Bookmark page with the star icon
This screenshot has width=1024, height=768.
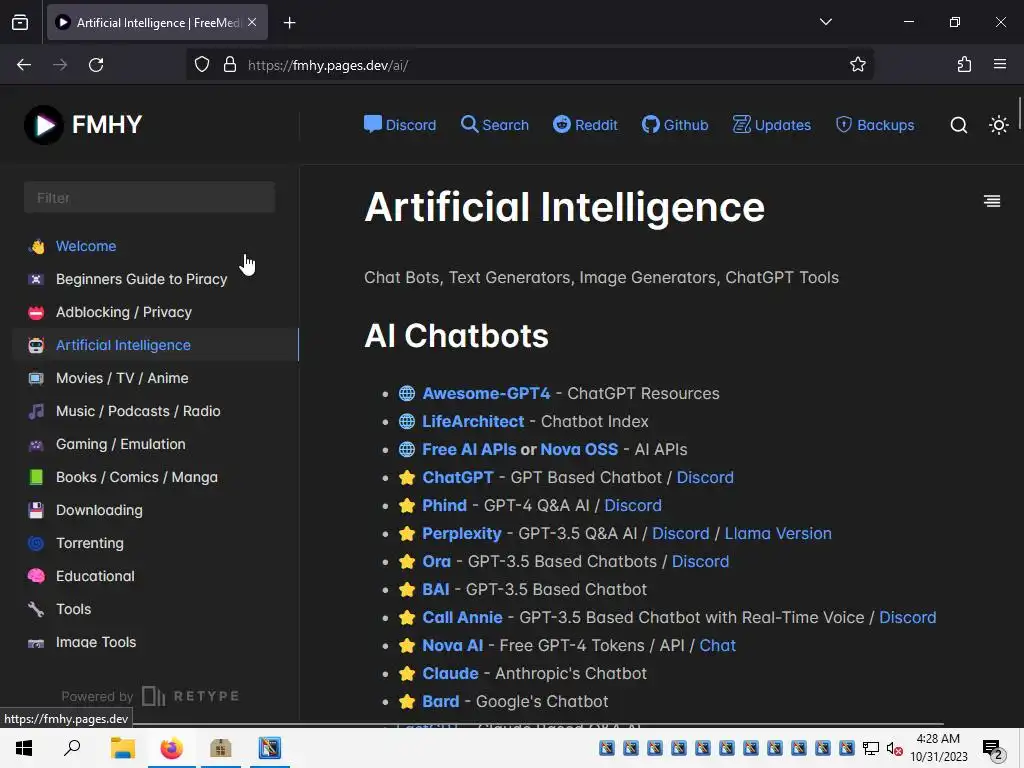point(857,65)
